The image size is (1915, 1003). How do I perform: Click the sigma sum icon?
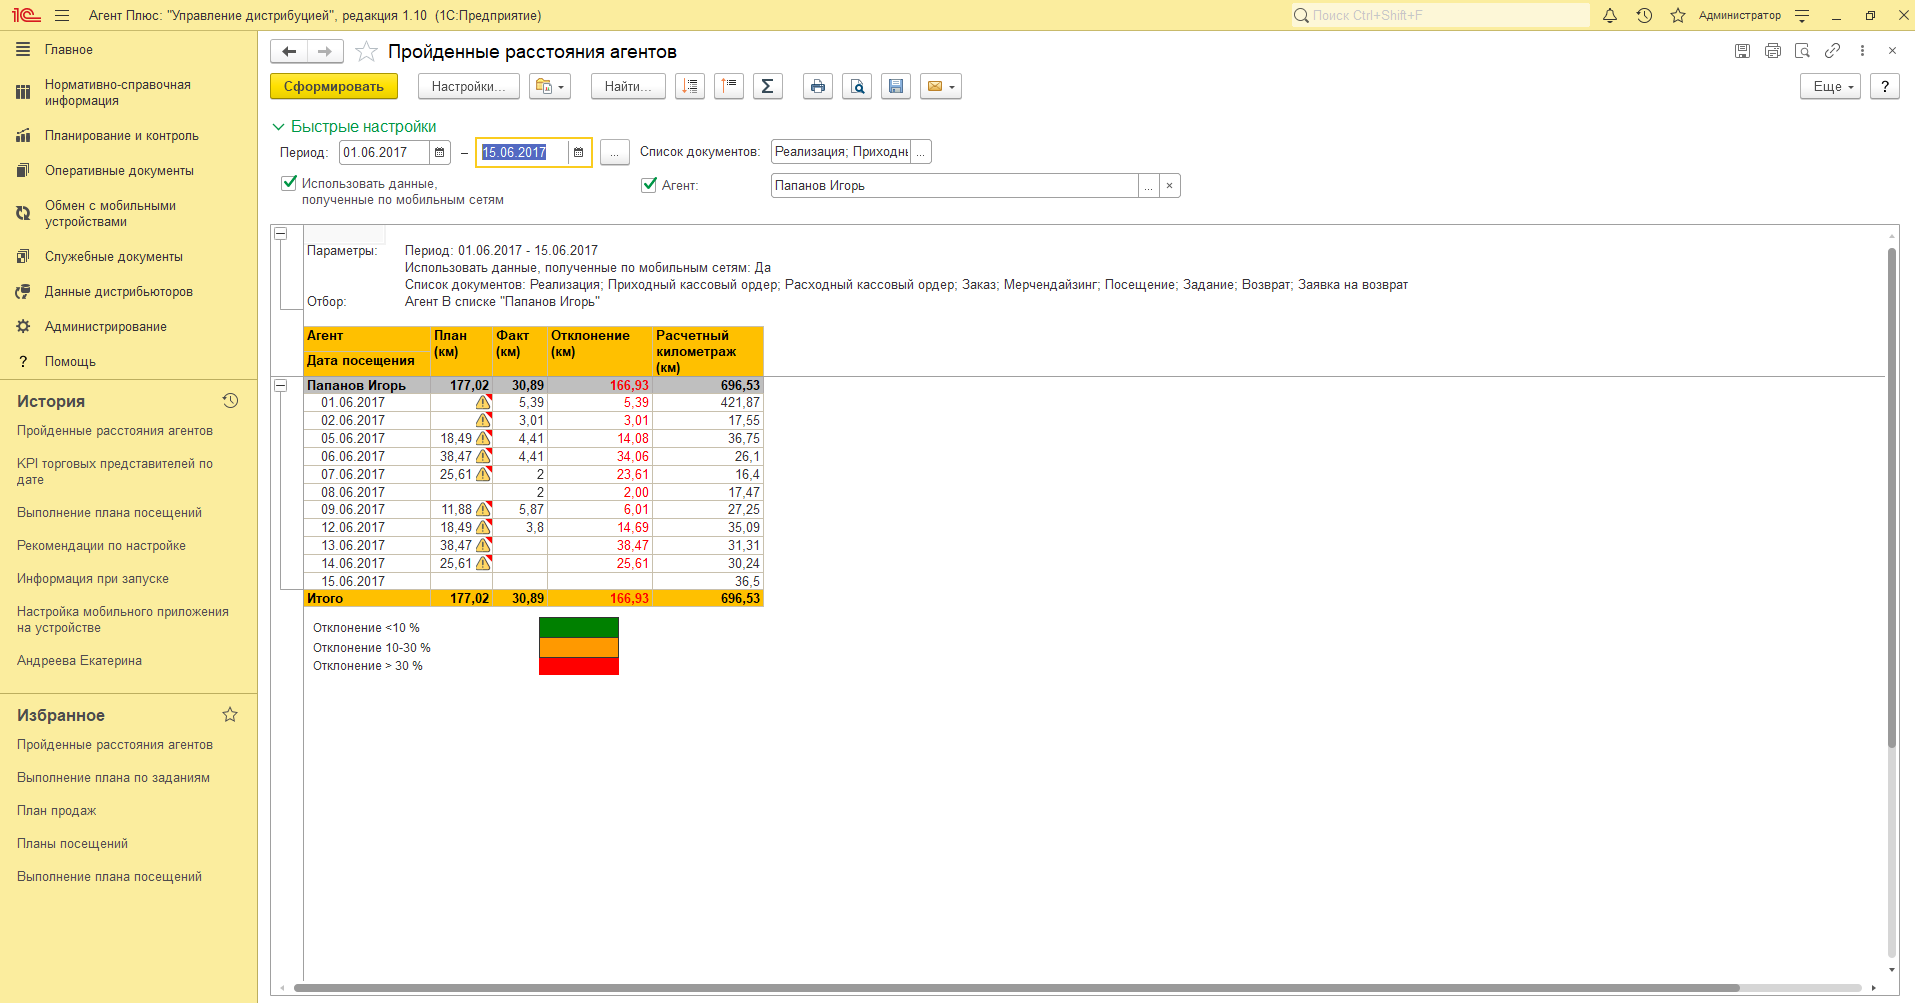coord(767,87)
